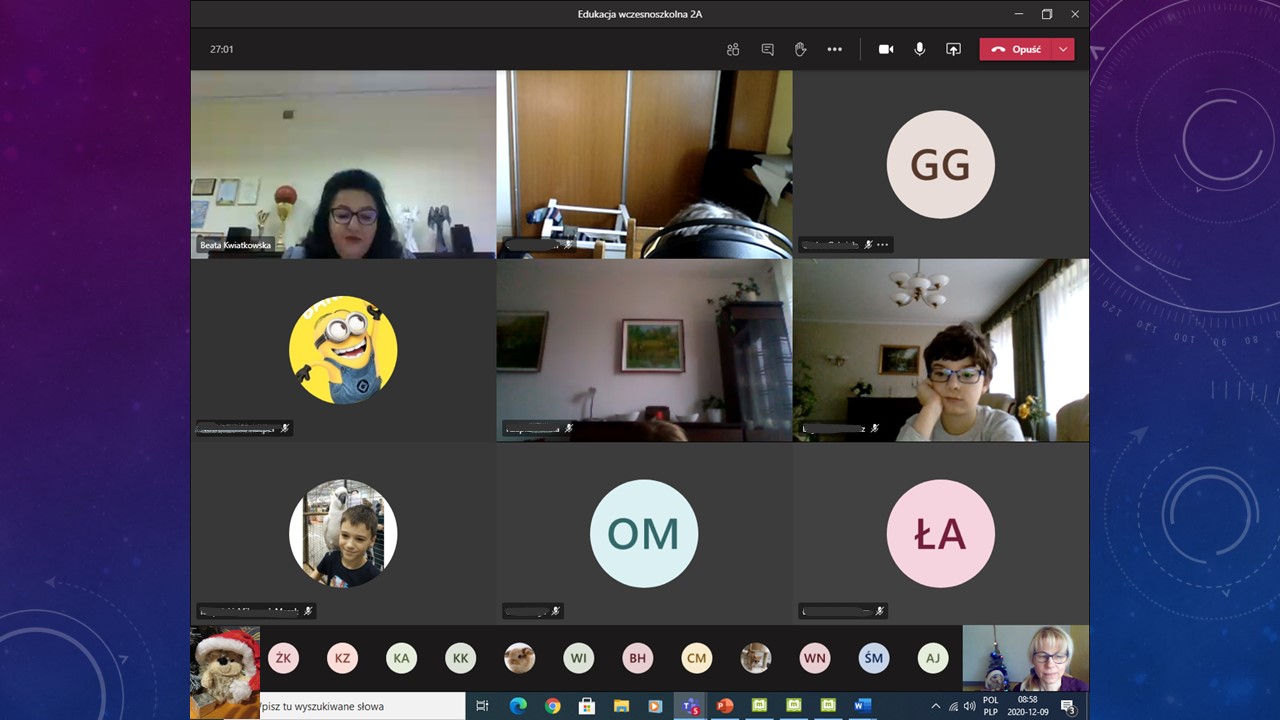Click the ŚM participant bubble
The height and width of the screenshot is (720, 1280).
pos(874,658)
